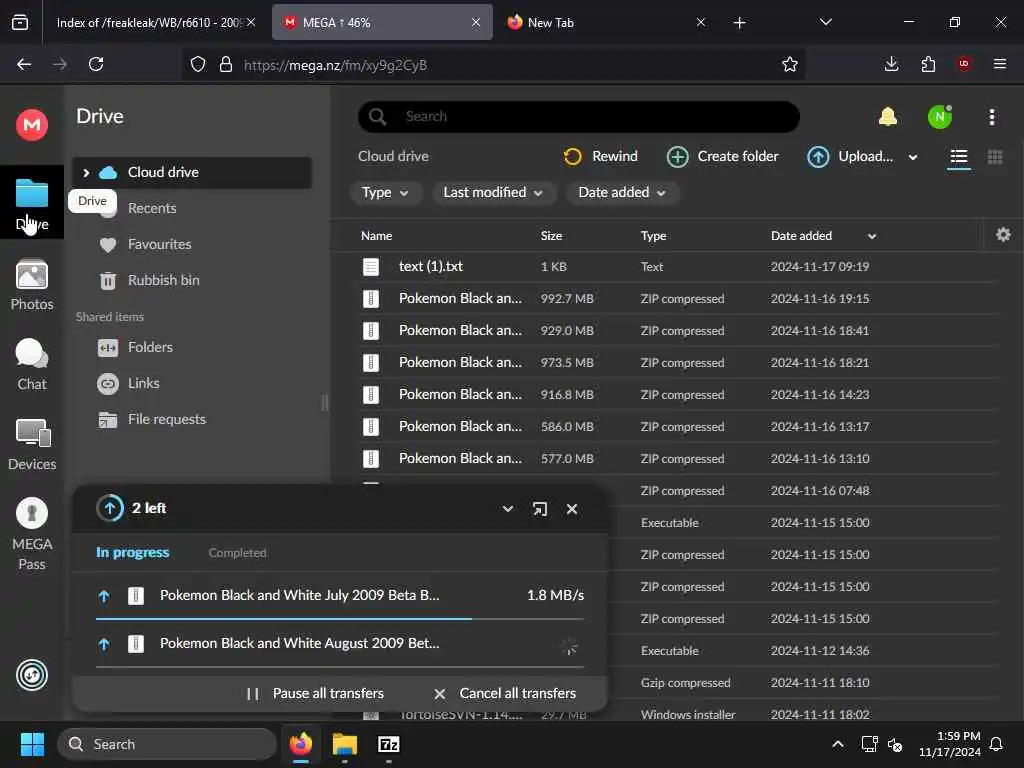Expand the Cloud drive tree arrow

click(x=86, y=173)
